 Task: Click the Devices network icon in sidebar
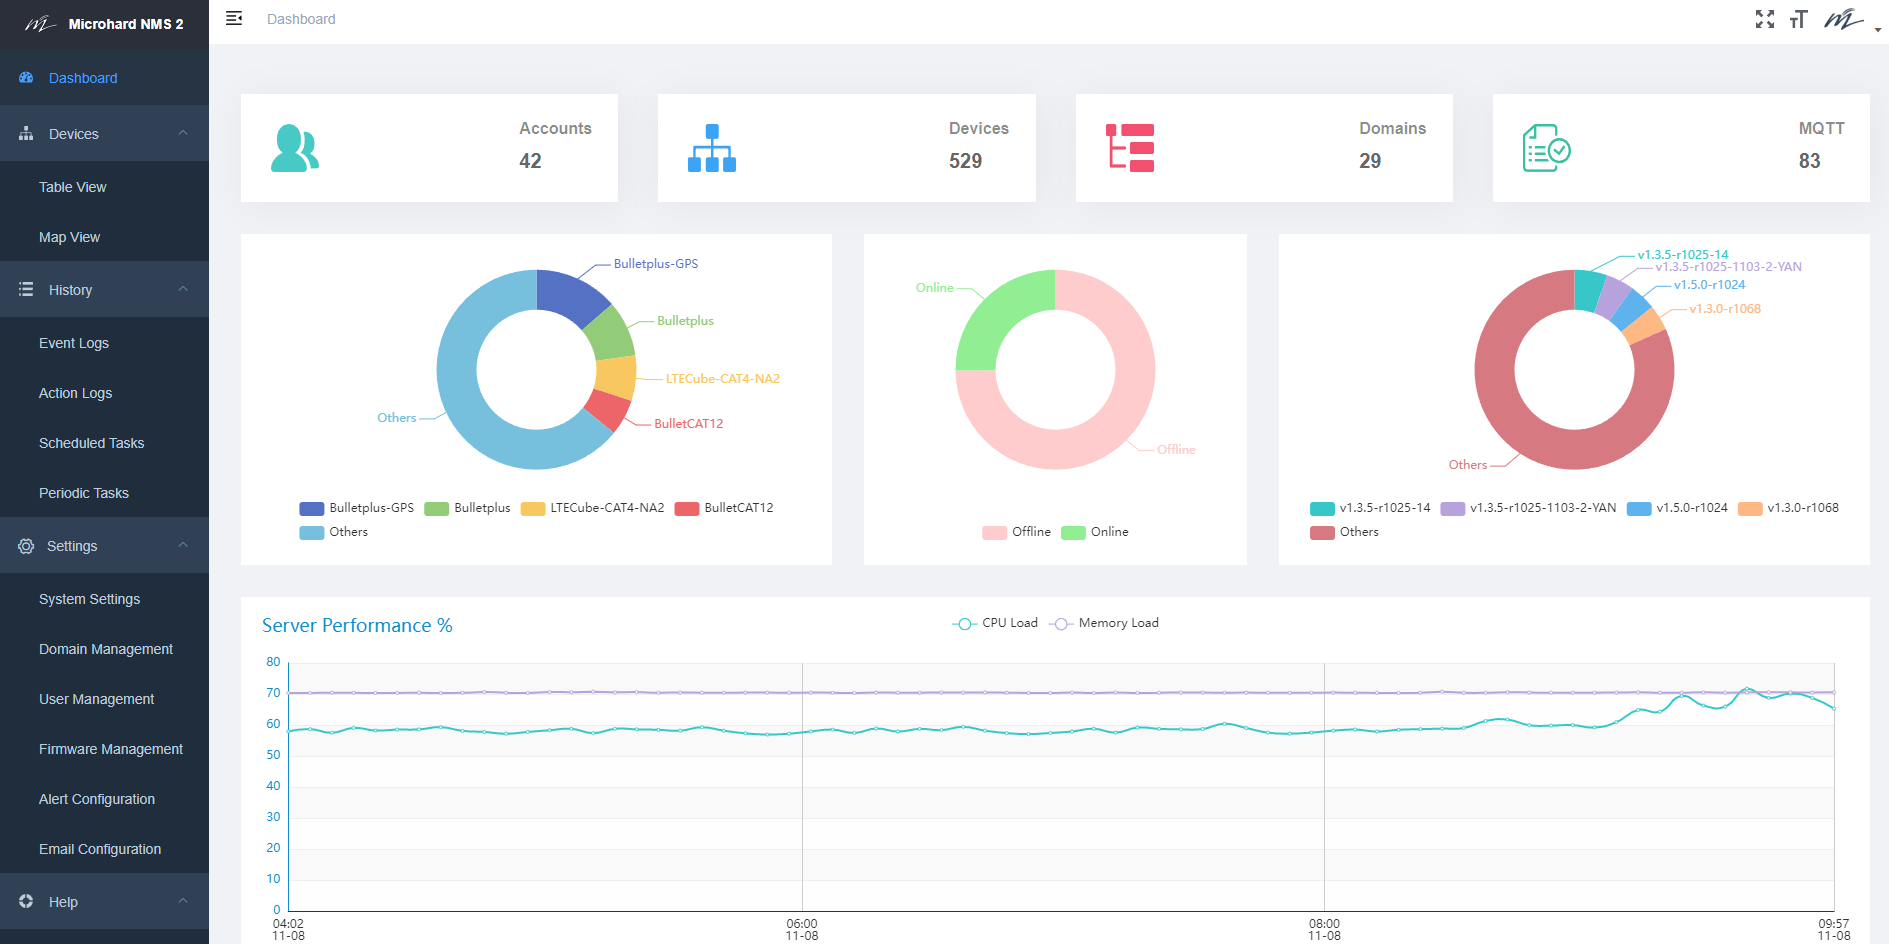pyautogui.click(x=26, y=133)
